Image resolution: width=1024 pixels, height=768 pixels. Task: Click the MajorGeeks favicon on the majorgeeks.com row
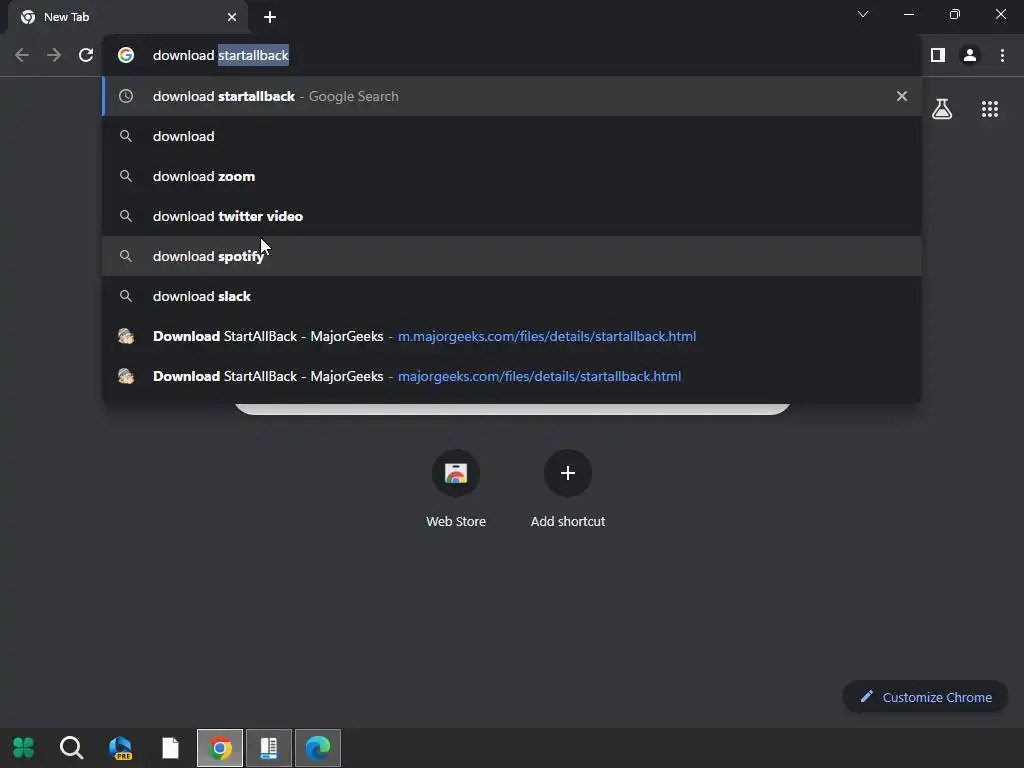pos(126,376)
